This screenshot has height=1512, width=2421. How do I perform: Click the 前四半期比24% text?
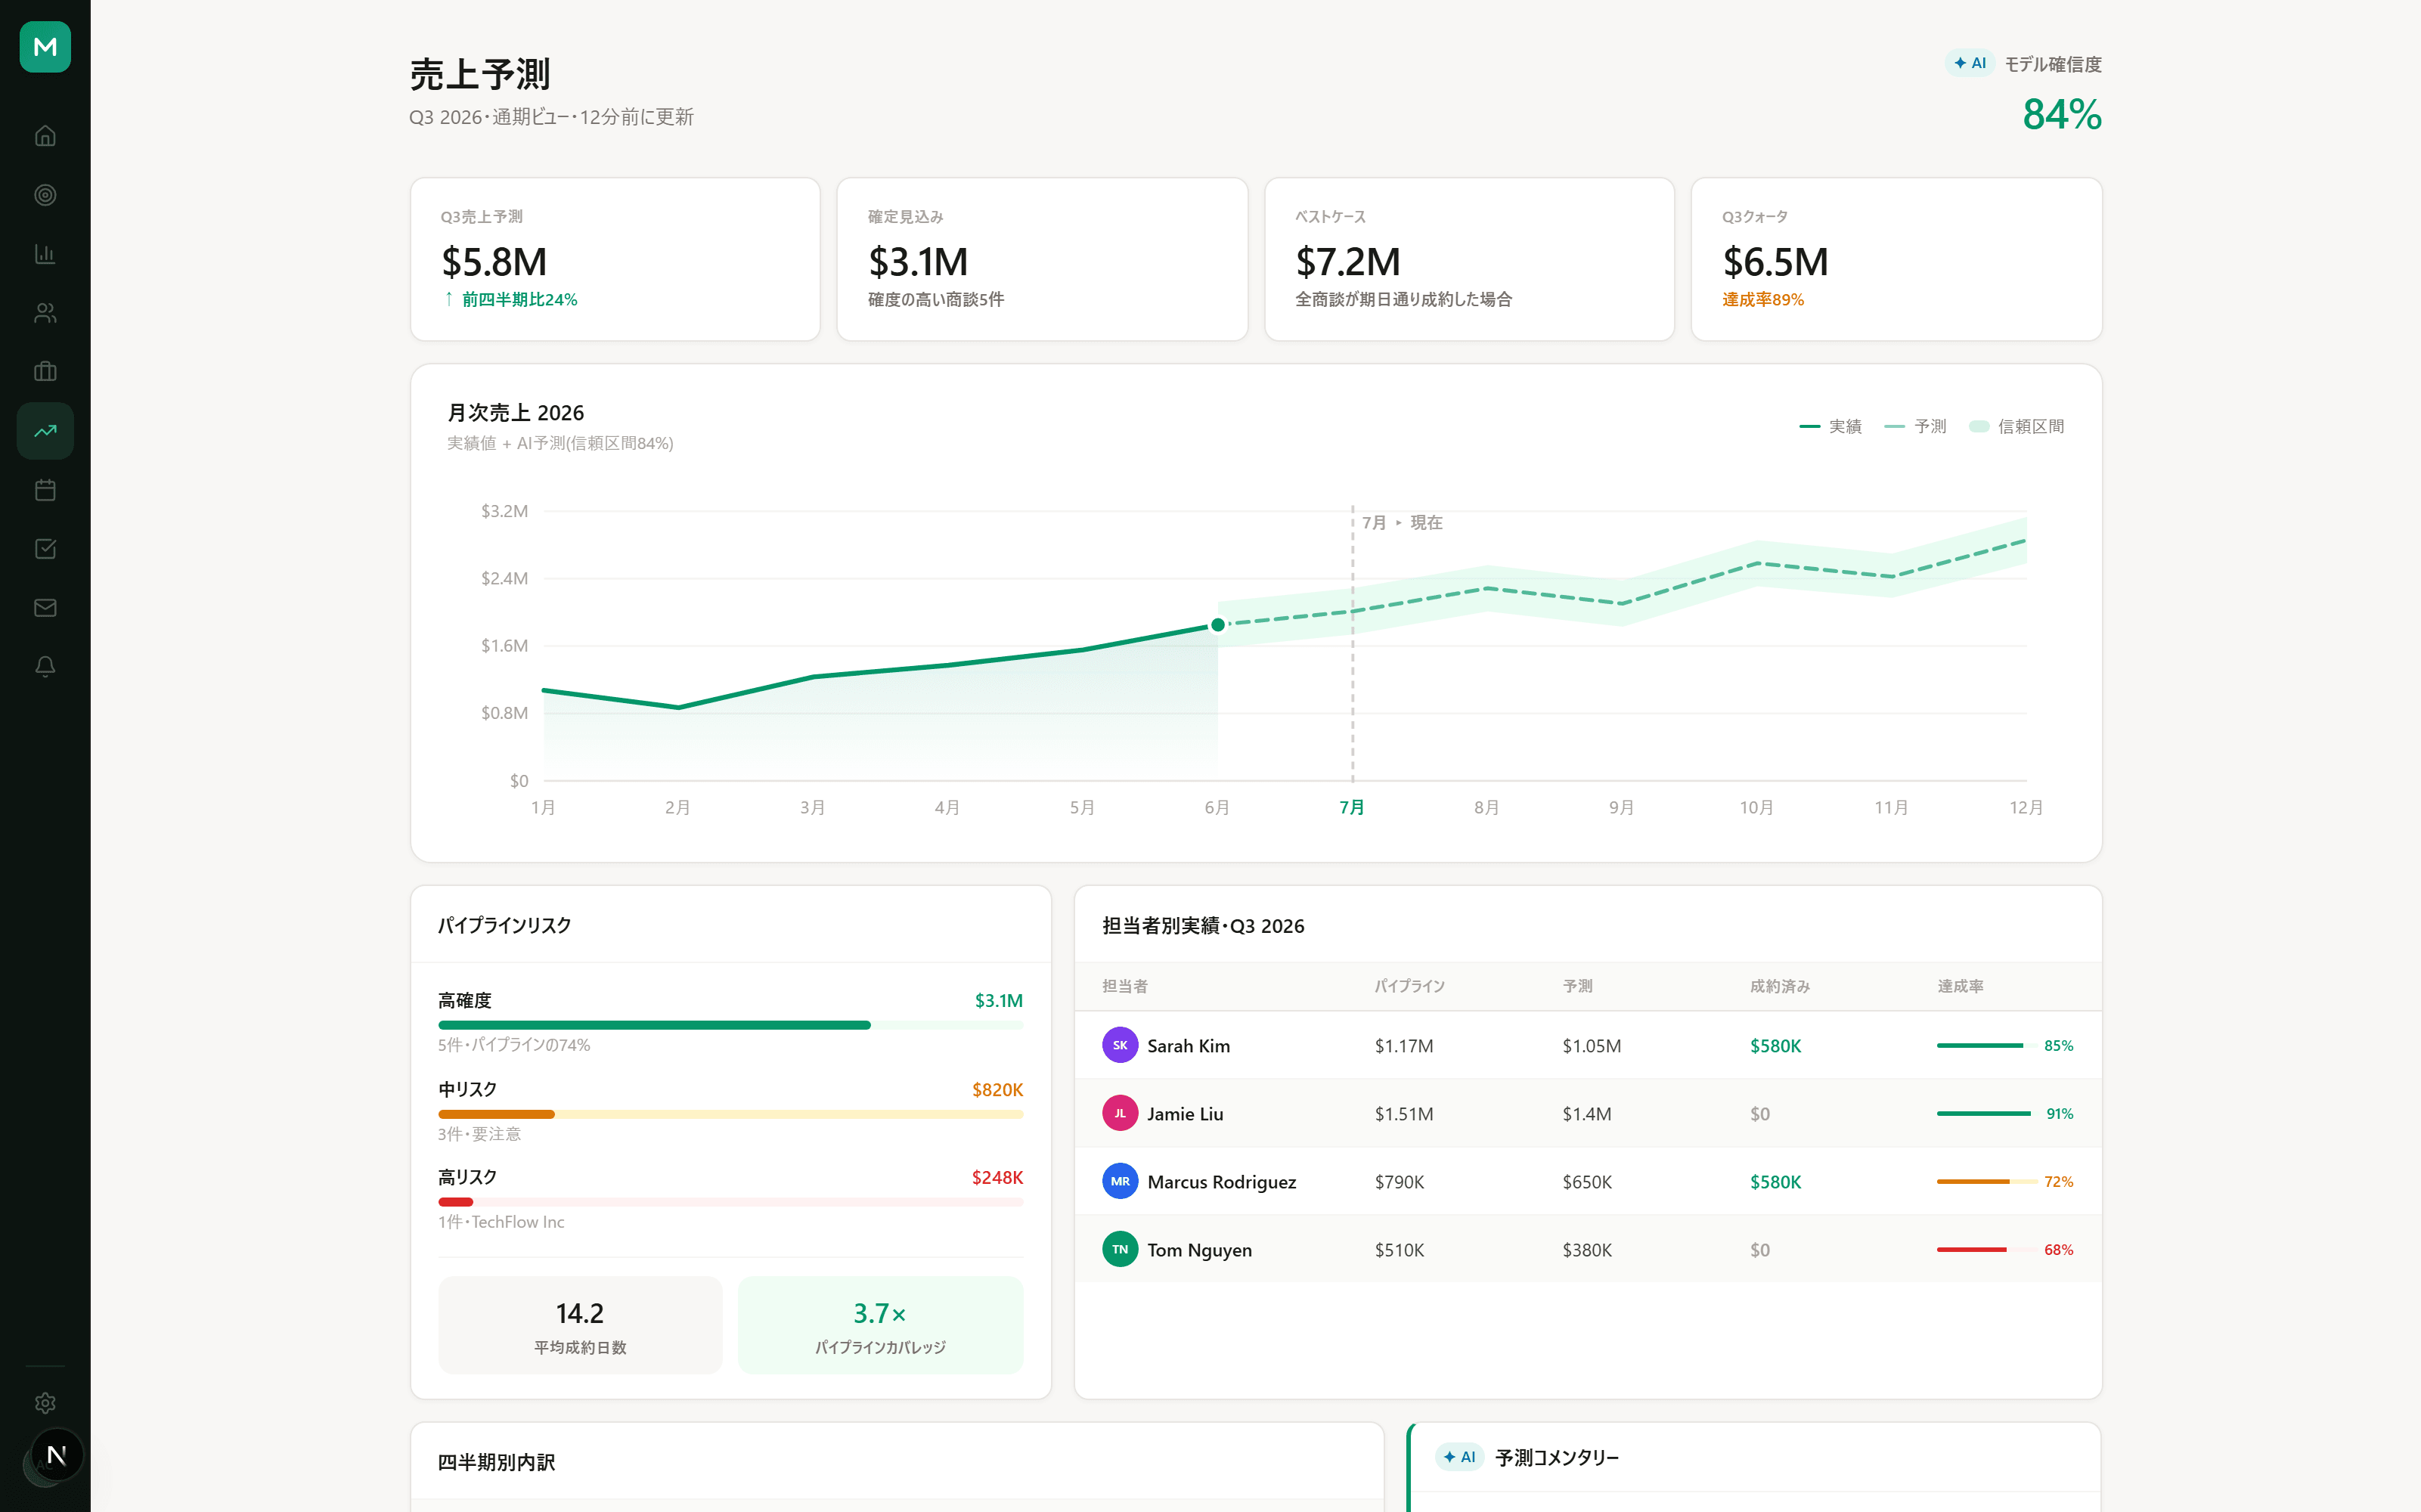tap(519, 300)
